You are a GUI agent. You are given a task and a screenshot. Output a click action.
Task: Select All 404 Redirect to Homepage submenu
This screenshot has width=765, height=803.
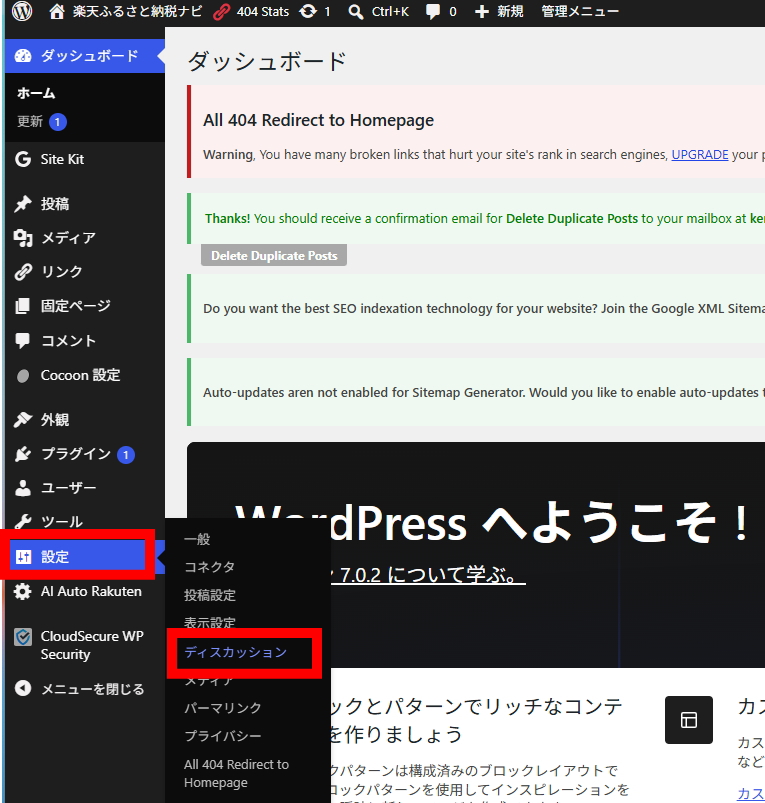[237, 773]
